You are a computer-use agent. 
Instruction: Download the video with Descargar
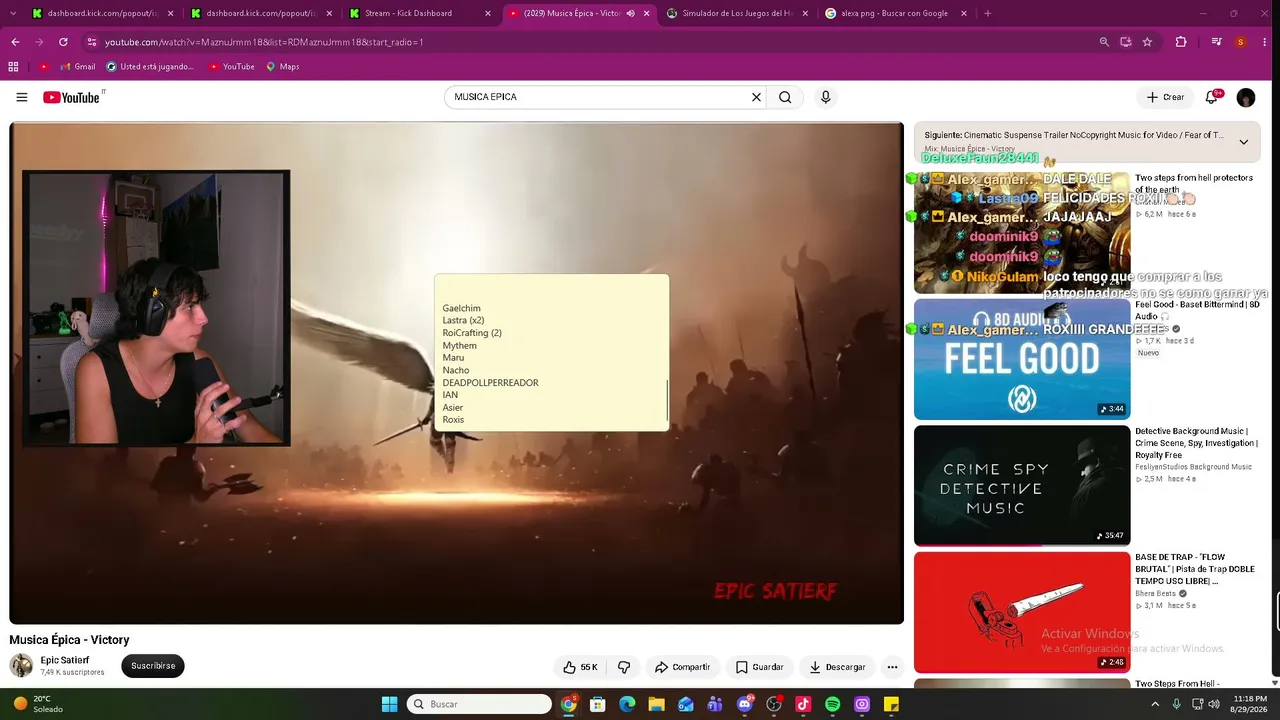(x=838, y=667)
